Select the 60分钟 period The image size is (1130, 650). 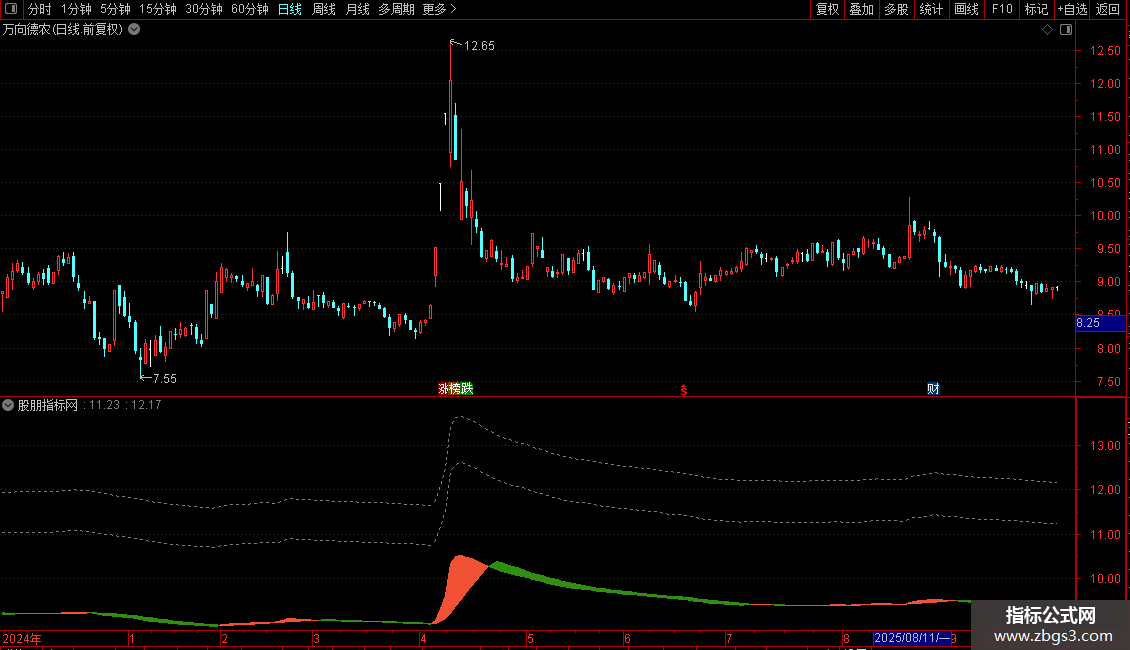click(x=249, y=9)
